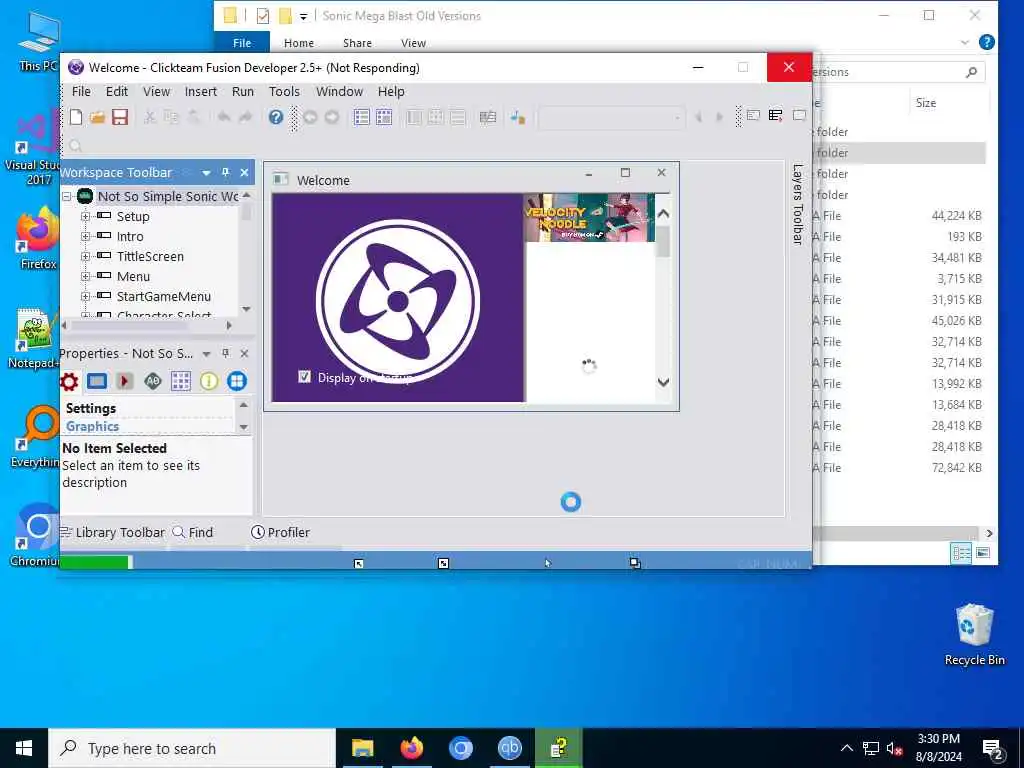Screen dimensions: 1024x768
Task: Collapse the Not So Simple Sonic root node
Action: point(67,197)
